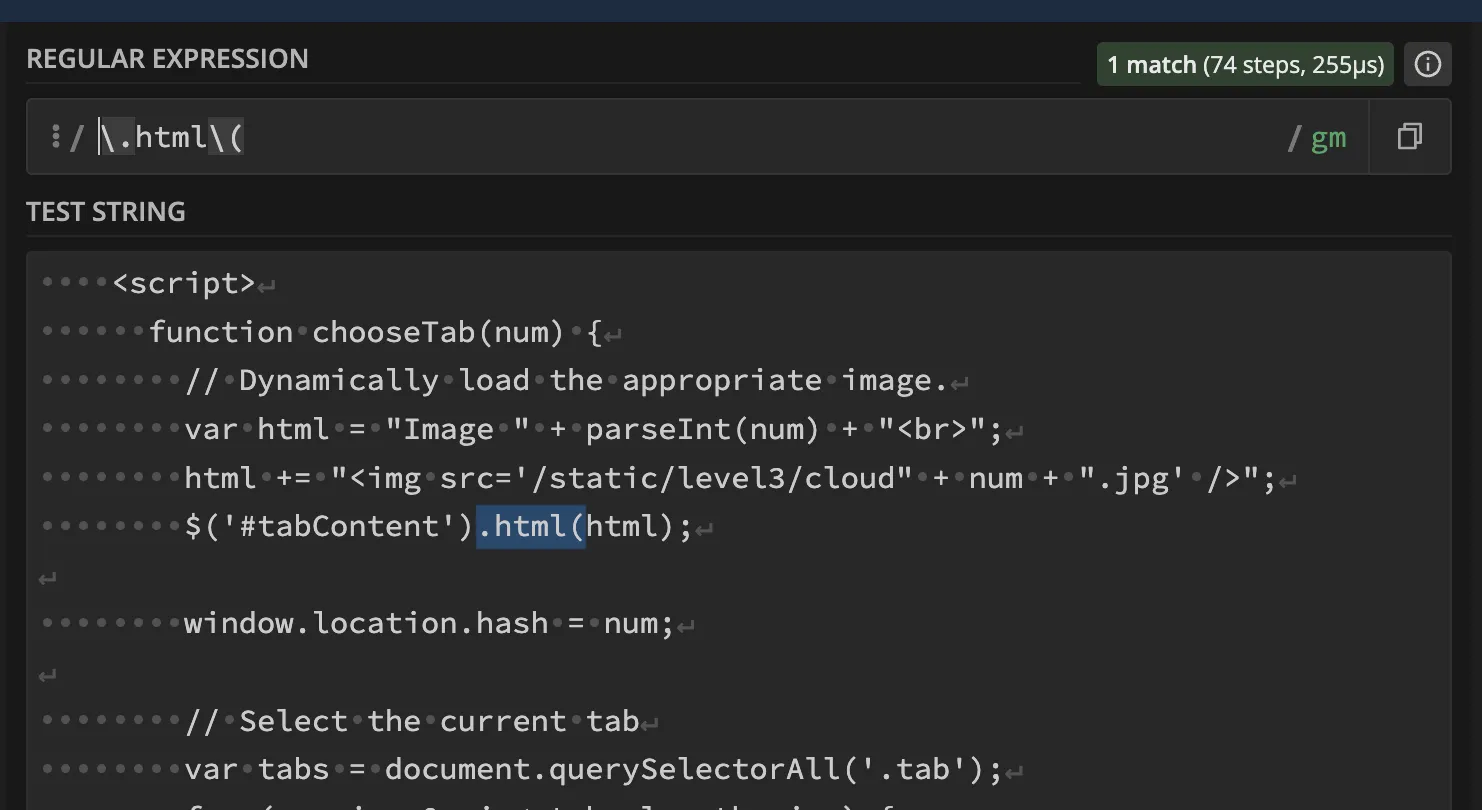Click the vertical dots handle beside the regex
The image size is (1482, 810).
point(55,136)
